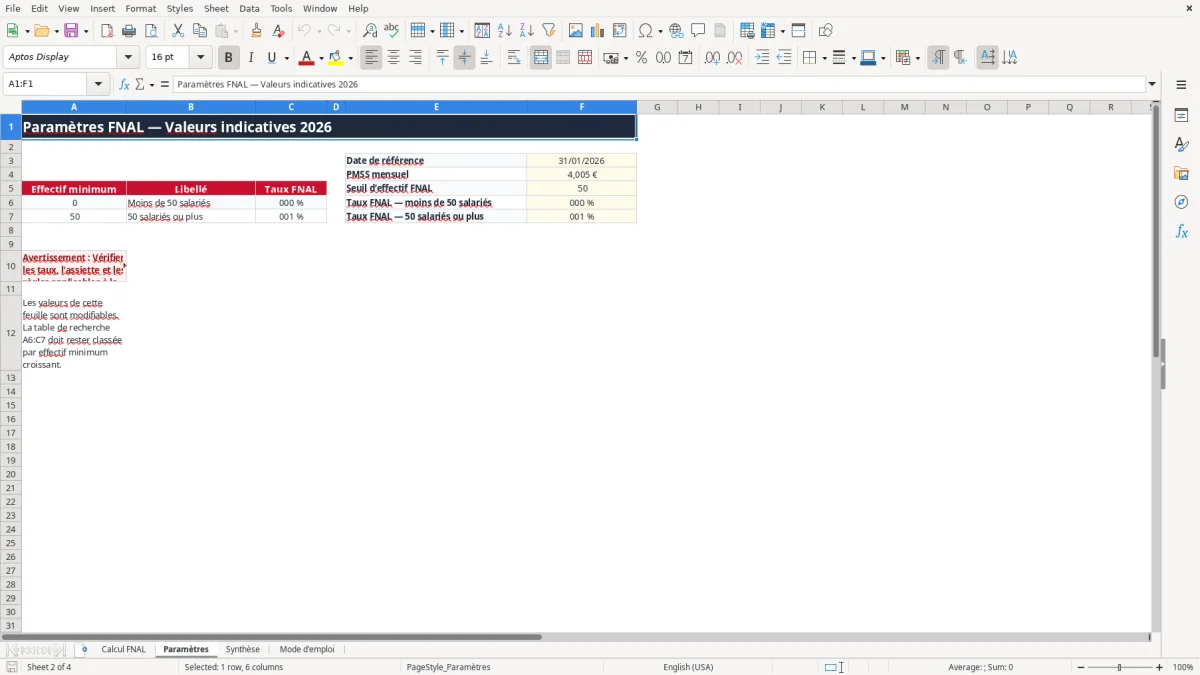Open the sidebar Navigator panel
The image size is (1200, 675).
pyautogui.click(x=1181, y=203)
